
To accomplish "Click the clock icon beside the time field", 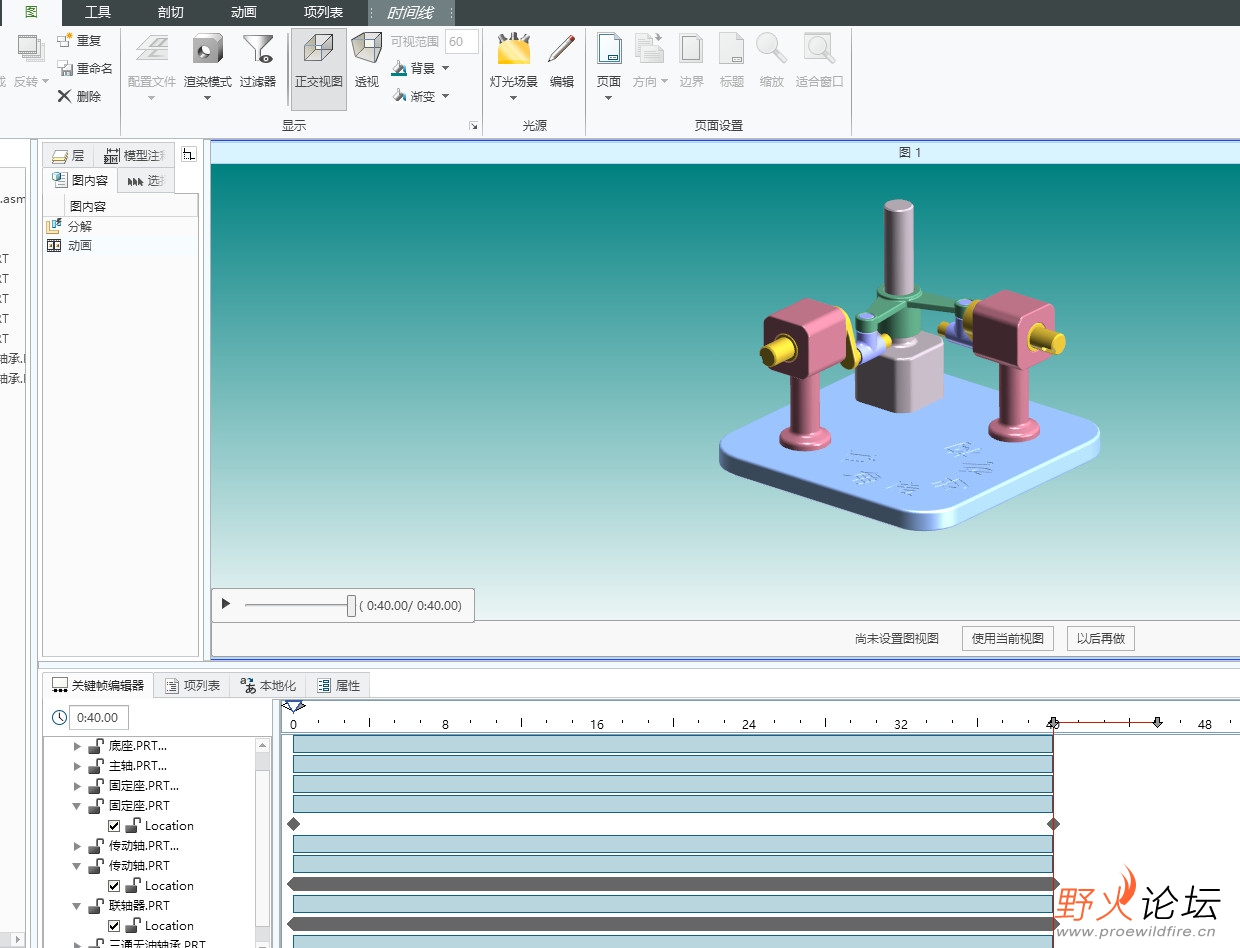I will pyautogui.click(x=59, y=717).
